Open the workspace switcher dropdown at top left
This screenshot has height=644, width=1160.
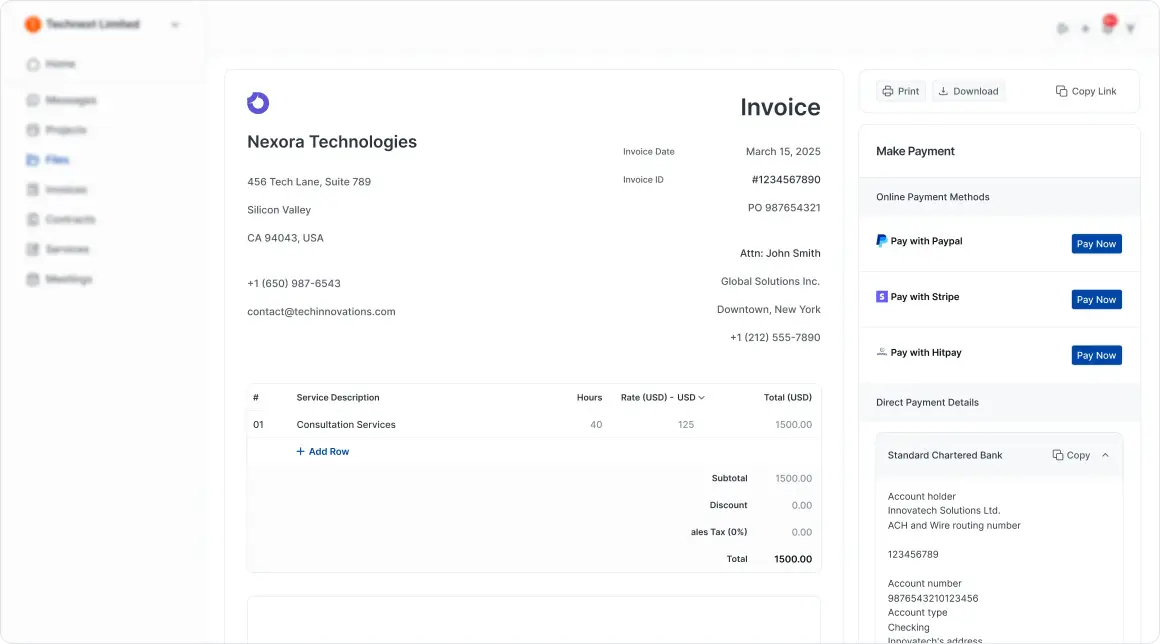(x=175, y=24)
